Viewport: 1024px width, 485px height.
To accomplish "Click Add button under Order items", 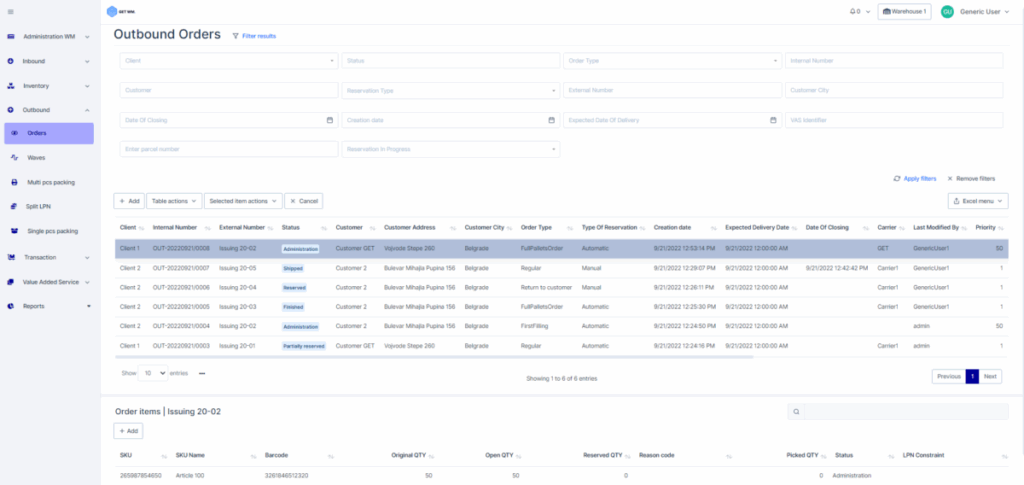I will point(128,431).
